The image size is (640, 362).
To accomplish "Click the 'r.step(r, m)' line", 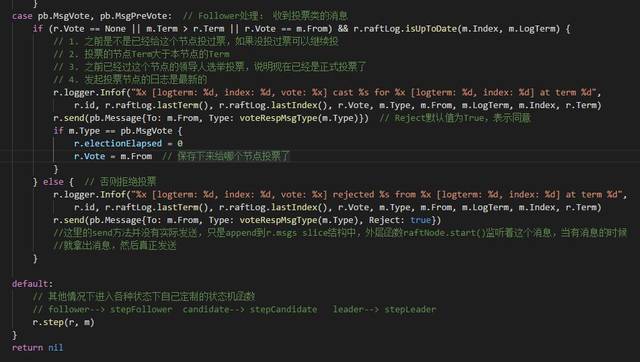I will point(63,322).
